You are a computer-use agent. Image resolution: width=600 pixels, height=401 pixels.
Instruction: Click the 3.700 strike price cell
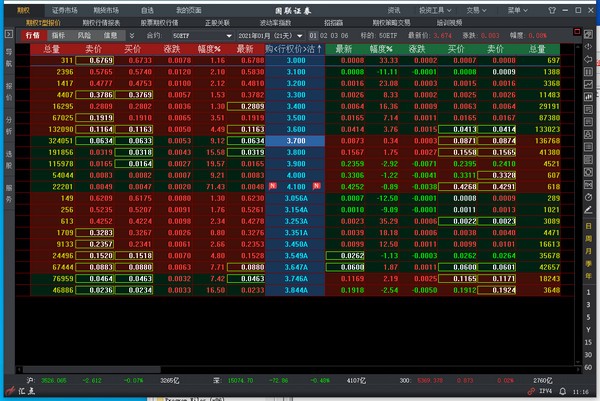coord(296,141)
